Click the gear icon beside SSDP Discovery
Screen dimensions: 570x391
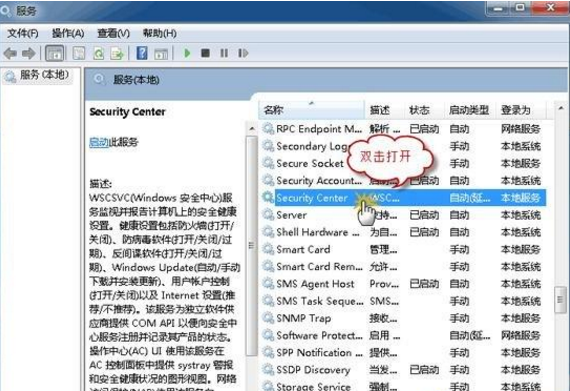pyautogui.click(x=268, y=370)
